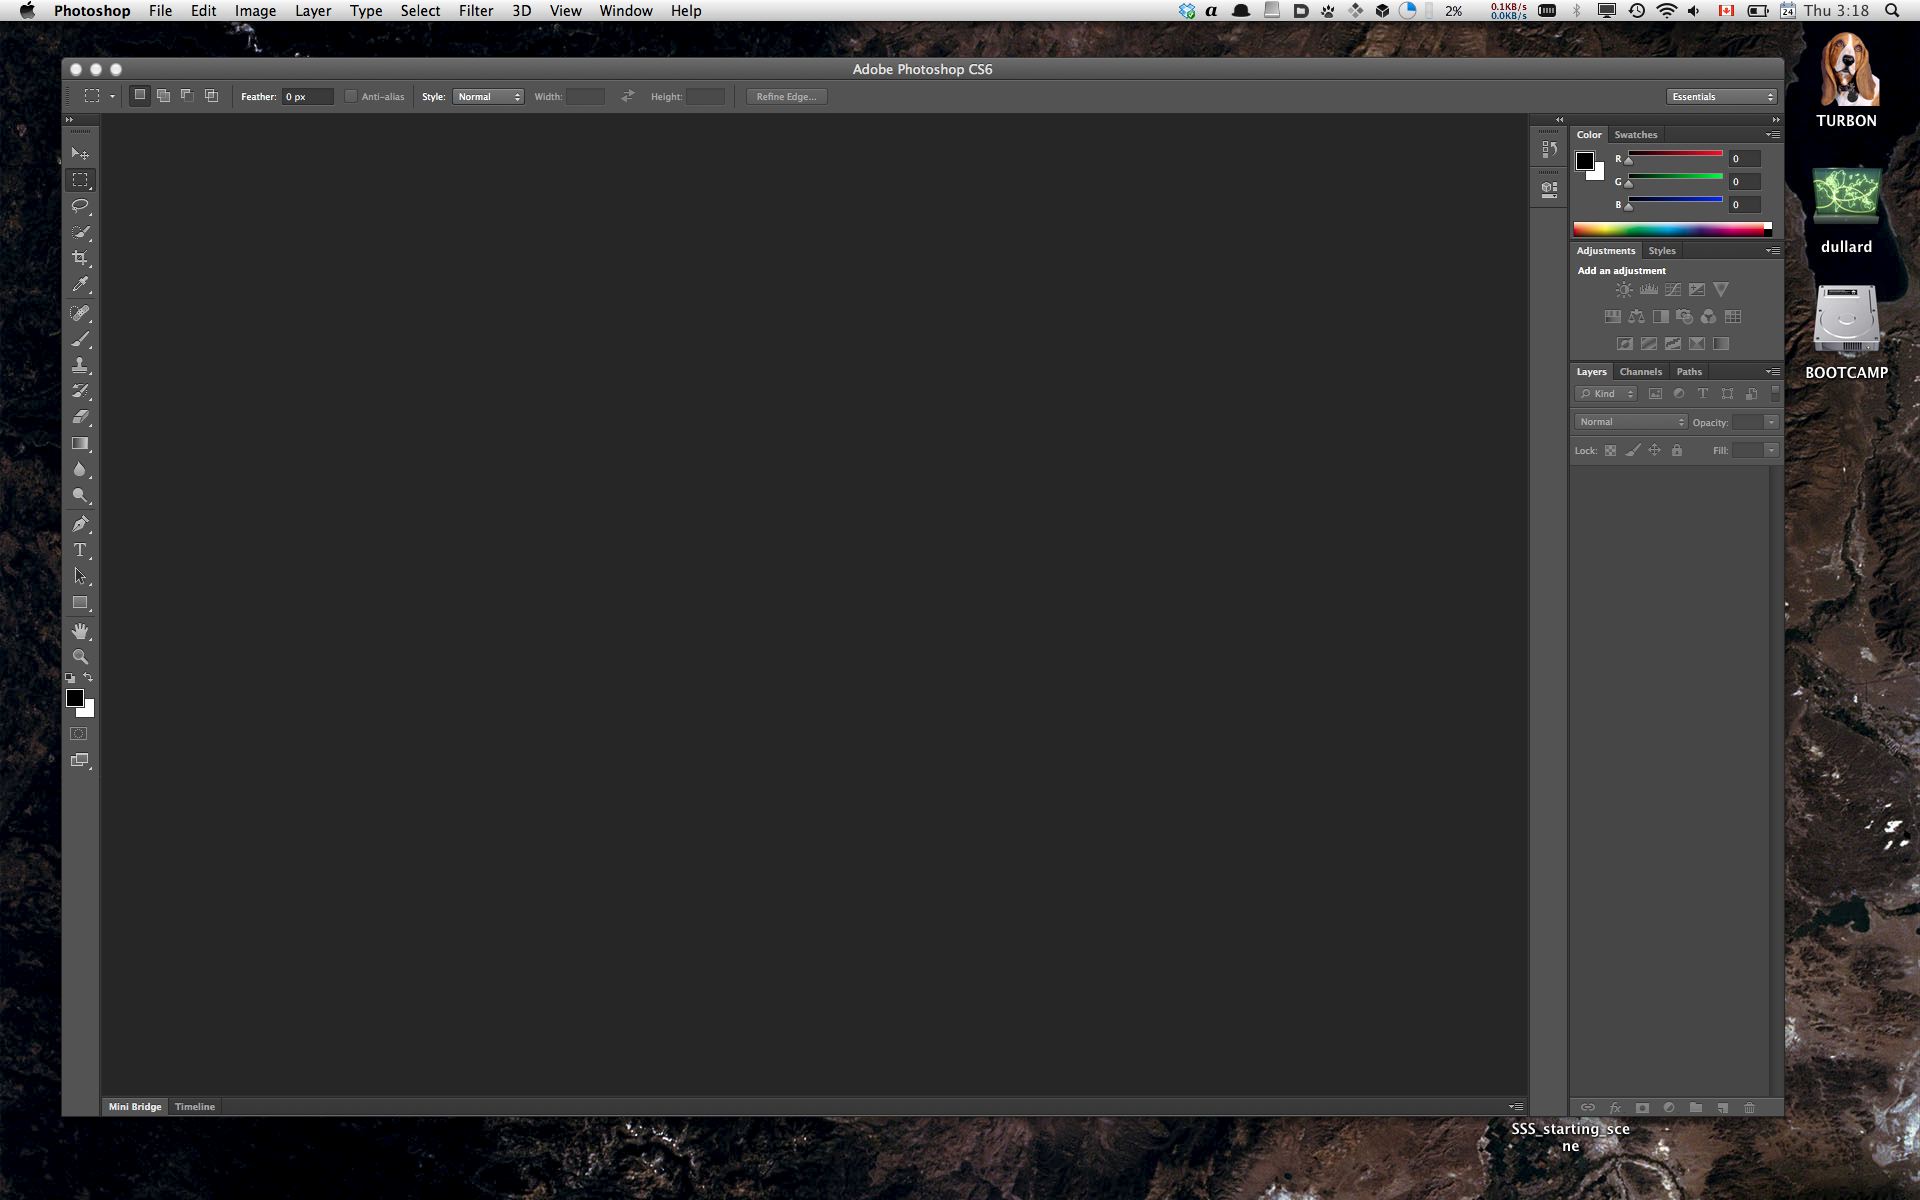Open the Image menu
The image size is (1920, 1200).
(254, 11)
